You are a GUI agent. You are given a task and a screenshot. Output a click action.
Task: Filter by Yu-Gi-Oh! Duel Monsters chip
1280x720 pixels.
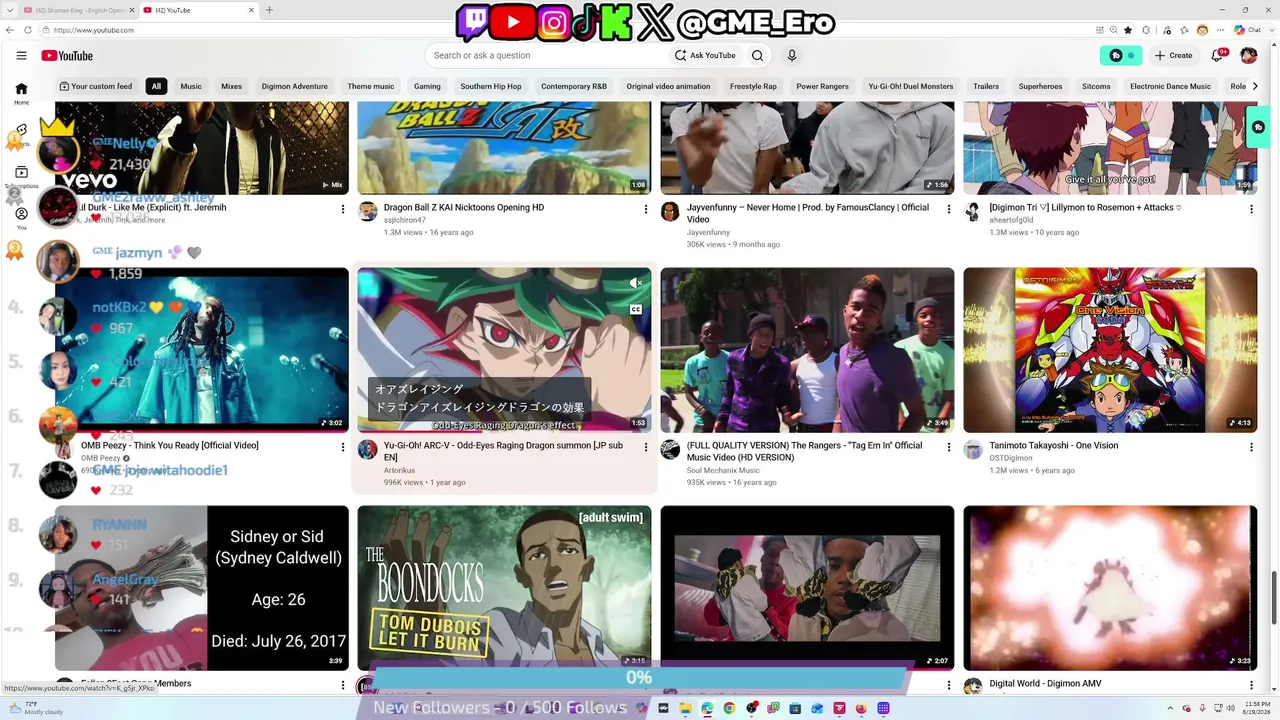pos(911,86)
